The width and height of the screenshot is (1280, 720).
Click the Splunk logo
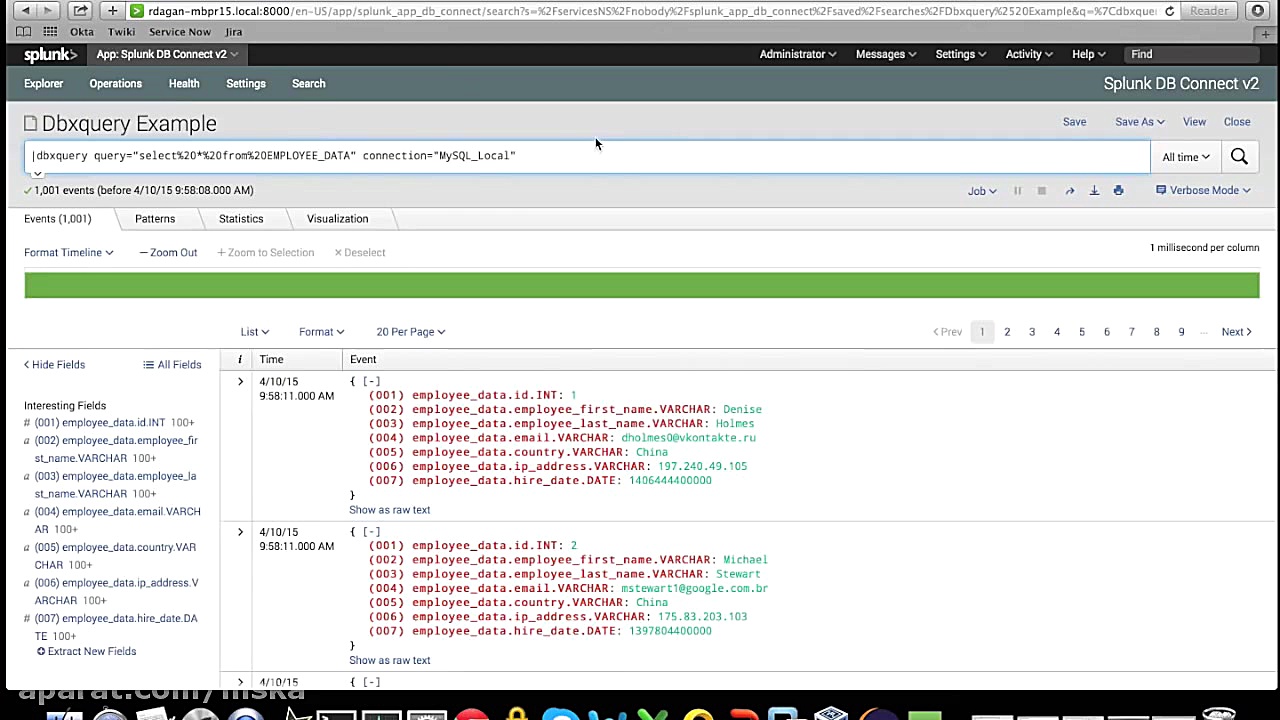pyautogui.click(x=50, y=54)
